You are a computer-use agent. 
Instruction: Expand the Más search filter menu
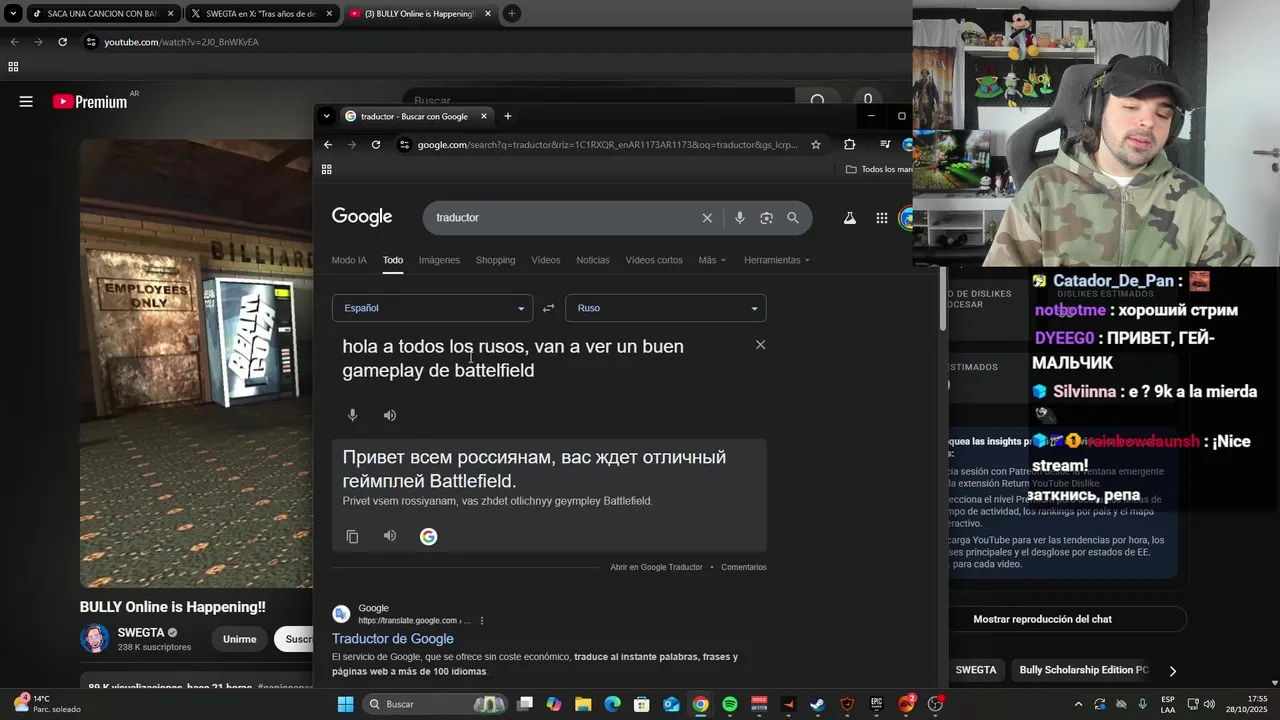click(x=712, y=260)
